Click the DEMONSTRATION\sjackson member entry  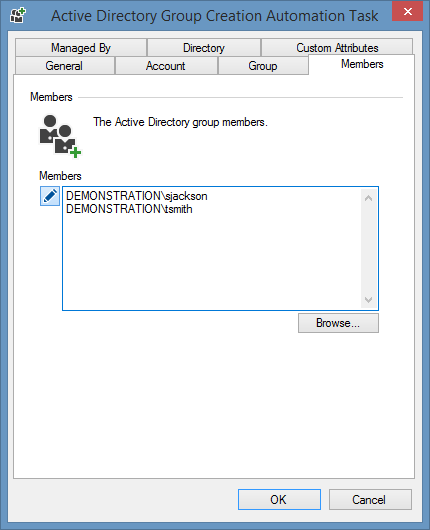[137, 196]
